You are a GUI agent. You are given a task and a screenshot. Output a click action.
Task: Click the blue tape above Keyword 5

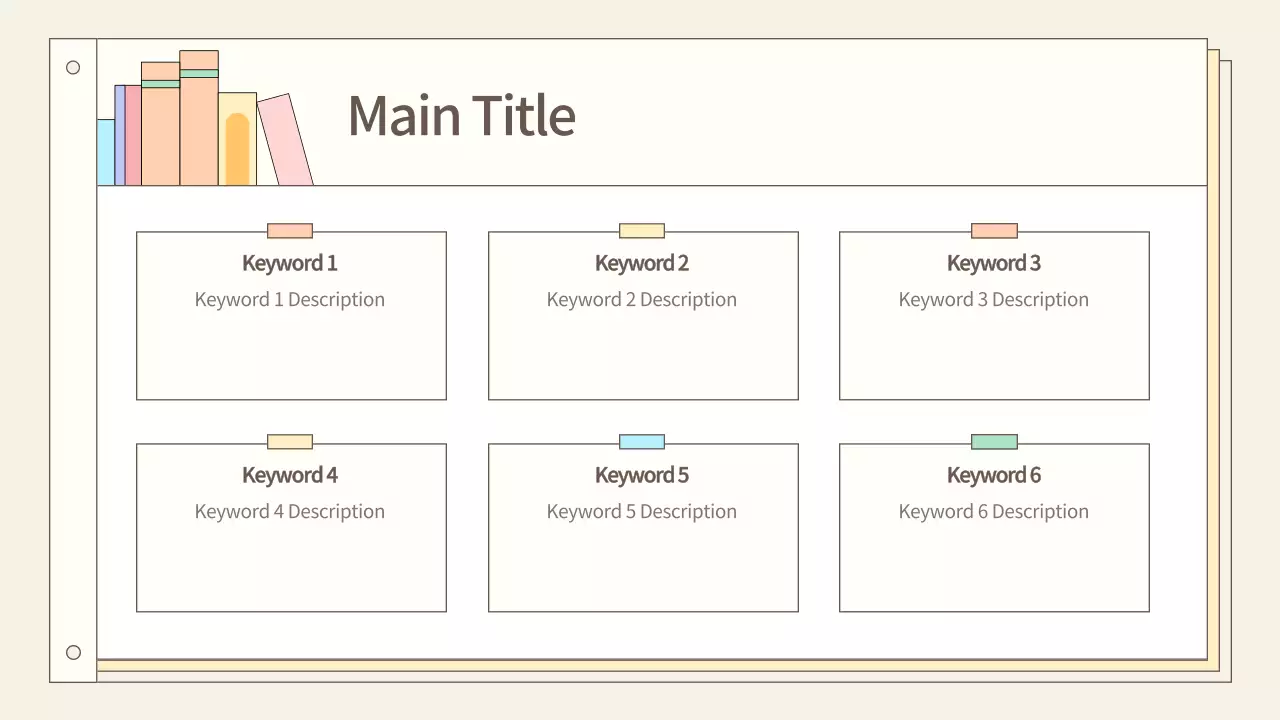[x=642, y=442]
